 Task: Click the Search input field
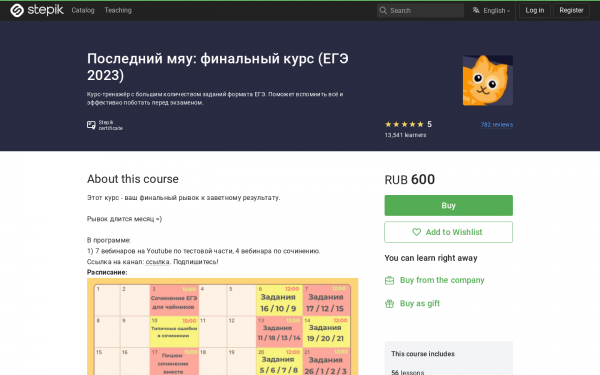pos(420,11)
